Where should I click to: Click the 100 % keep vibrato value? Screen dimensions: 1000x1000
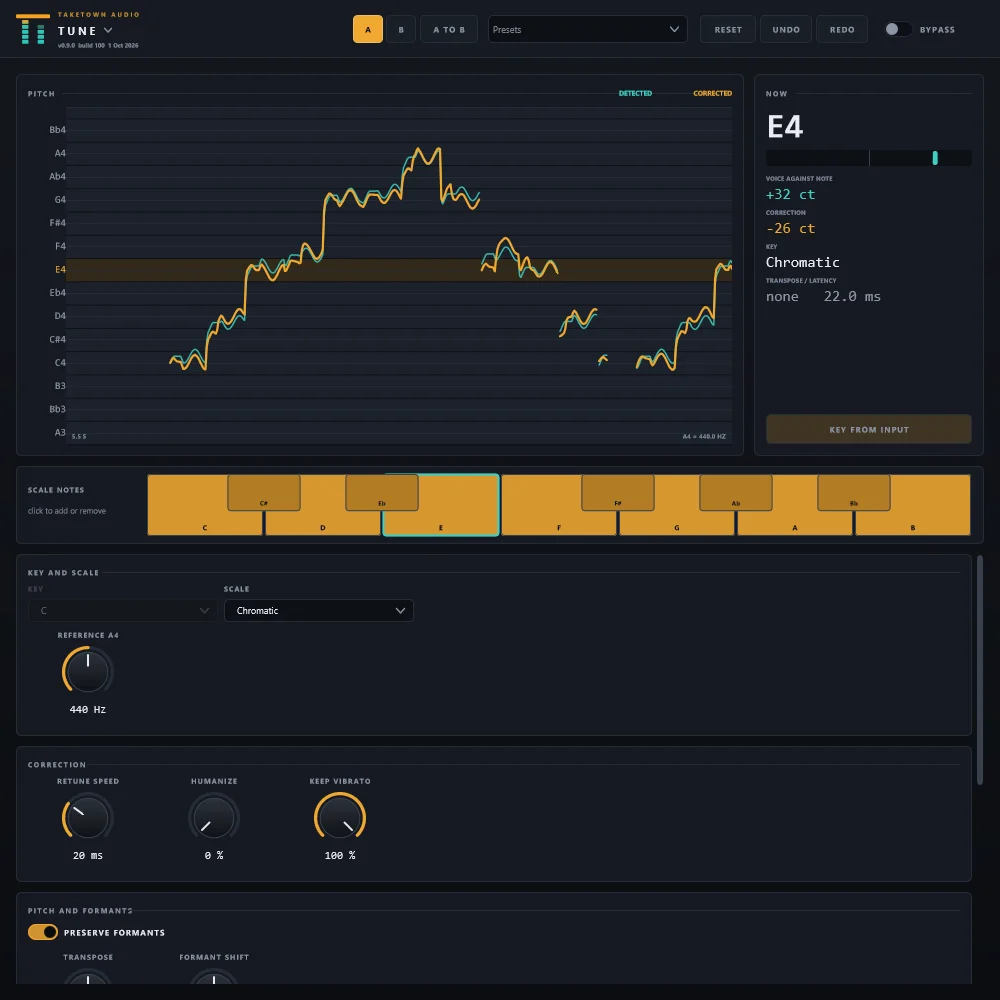pos(340,855)
